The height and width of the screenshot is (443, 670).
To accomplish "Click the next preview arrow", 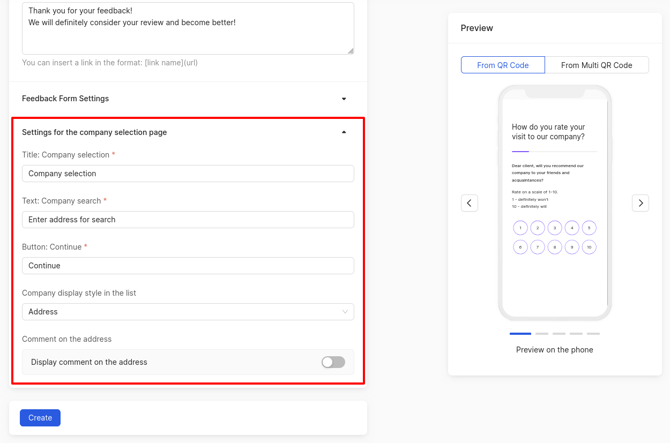I will click(x=640, y=203).
